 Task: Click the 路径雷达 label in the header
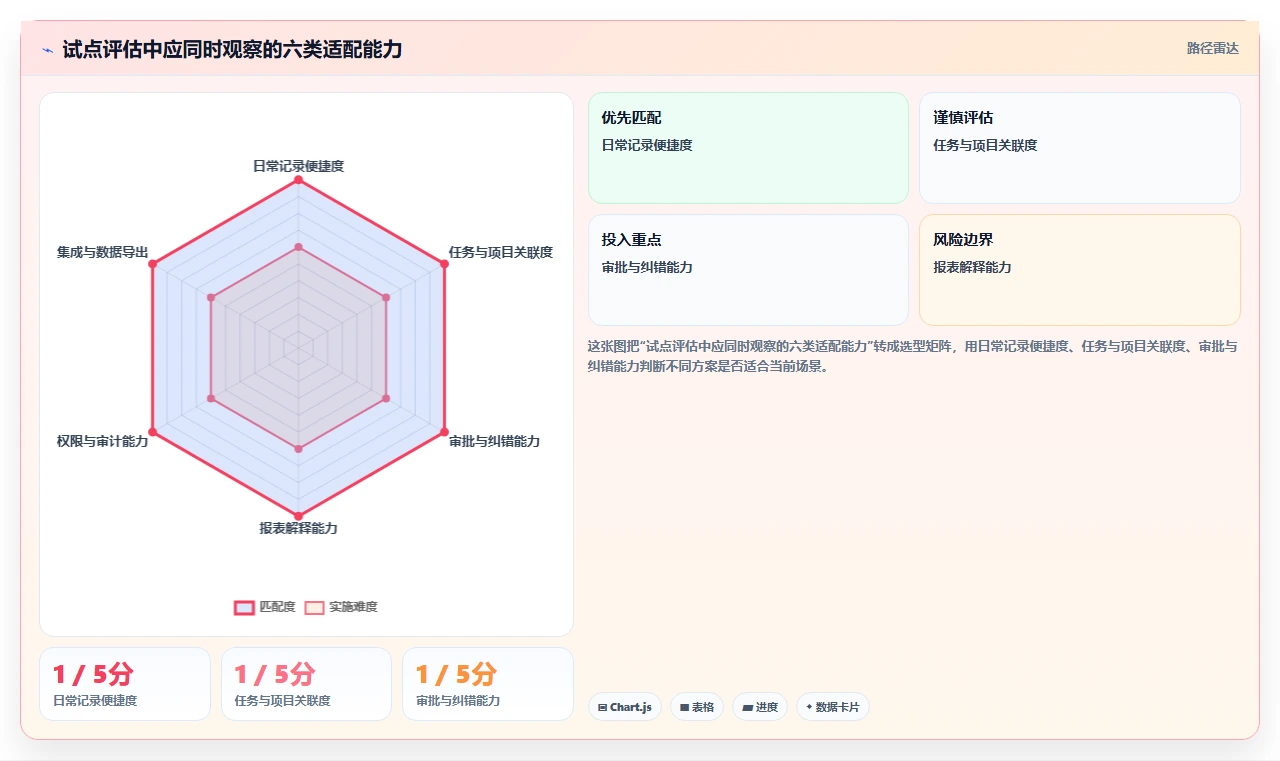tap(1212, 48)
